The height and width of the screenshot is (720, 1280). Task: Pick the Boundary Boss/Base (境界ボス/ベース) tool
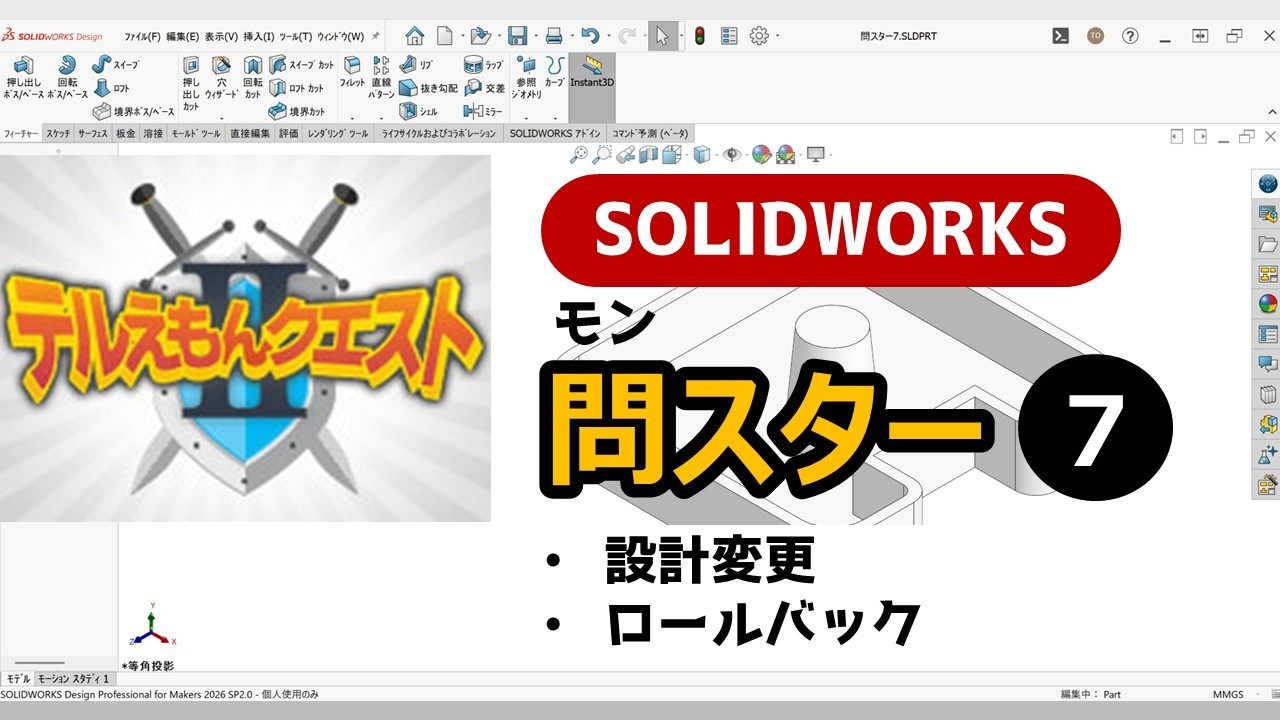134,112
